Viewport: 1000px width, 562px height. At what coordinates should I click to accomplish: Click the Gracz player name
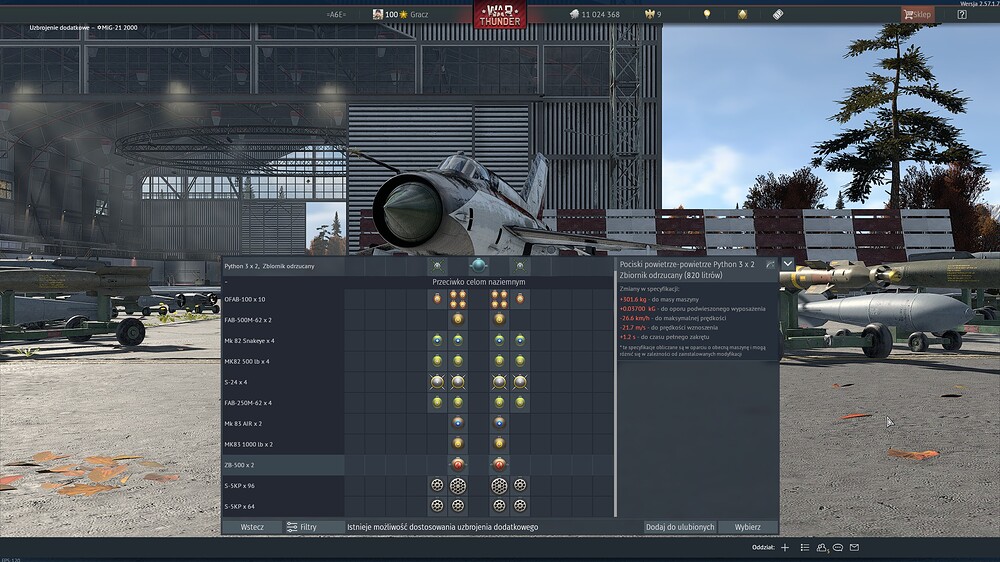[x=419, y=14]
